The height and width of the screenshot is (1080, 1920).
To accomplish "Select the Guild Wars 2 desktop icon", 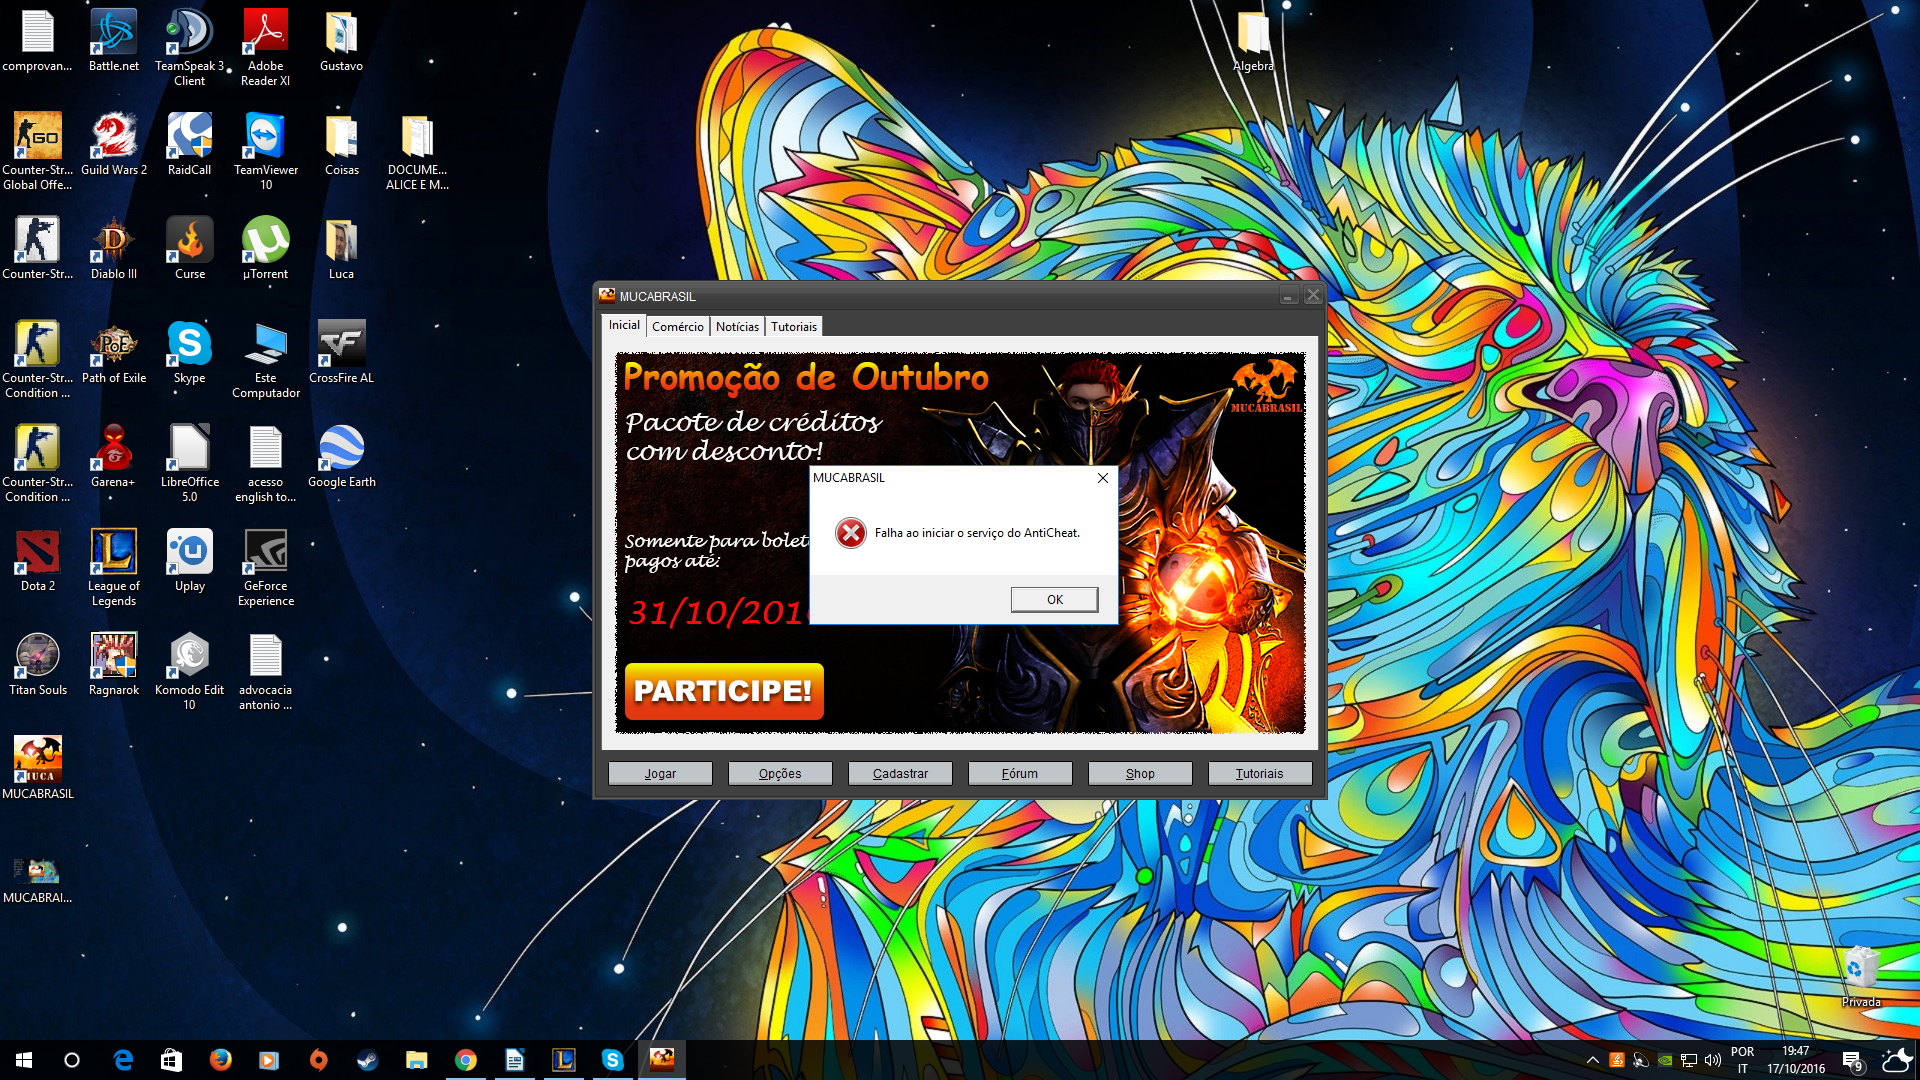I will pos(114,144).
